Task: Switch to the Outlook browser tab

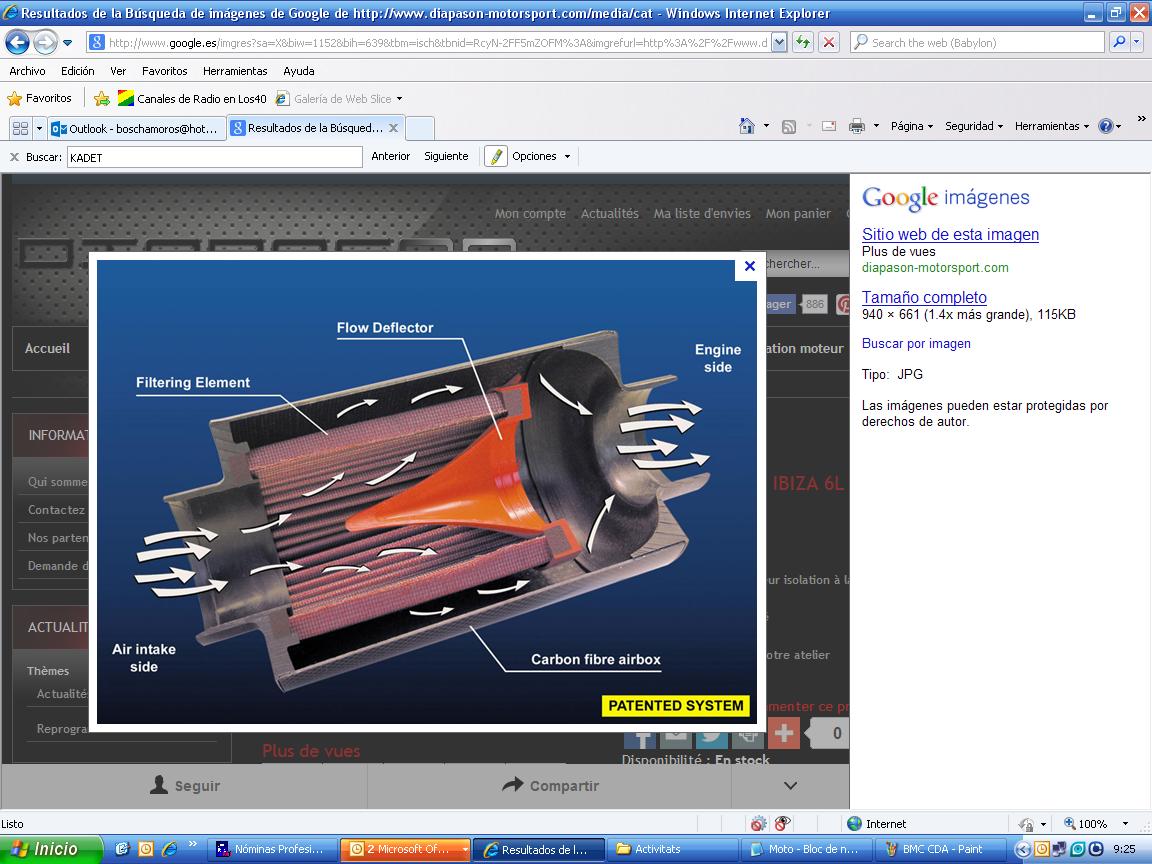Action: 135,128
